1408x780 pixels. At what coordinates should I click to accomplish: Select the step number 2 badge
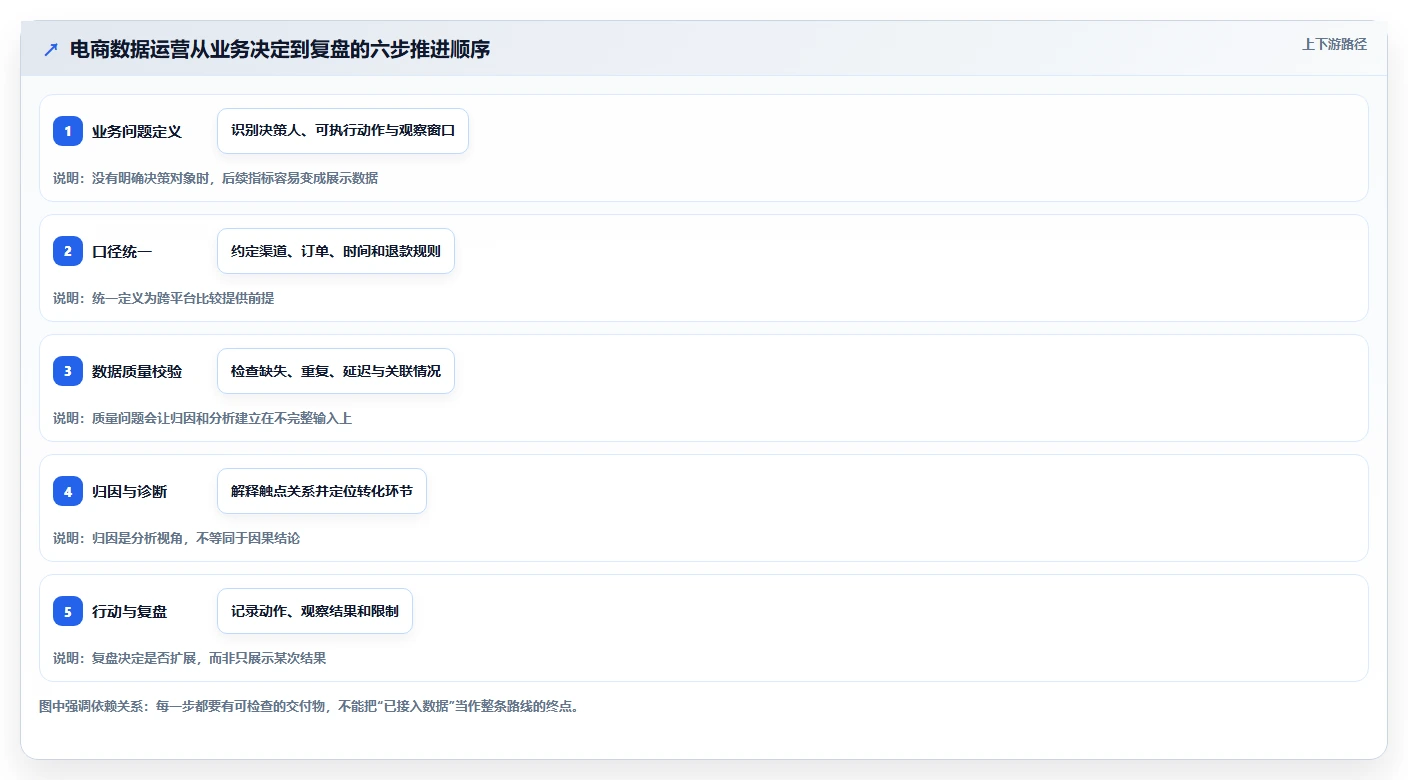68,251
